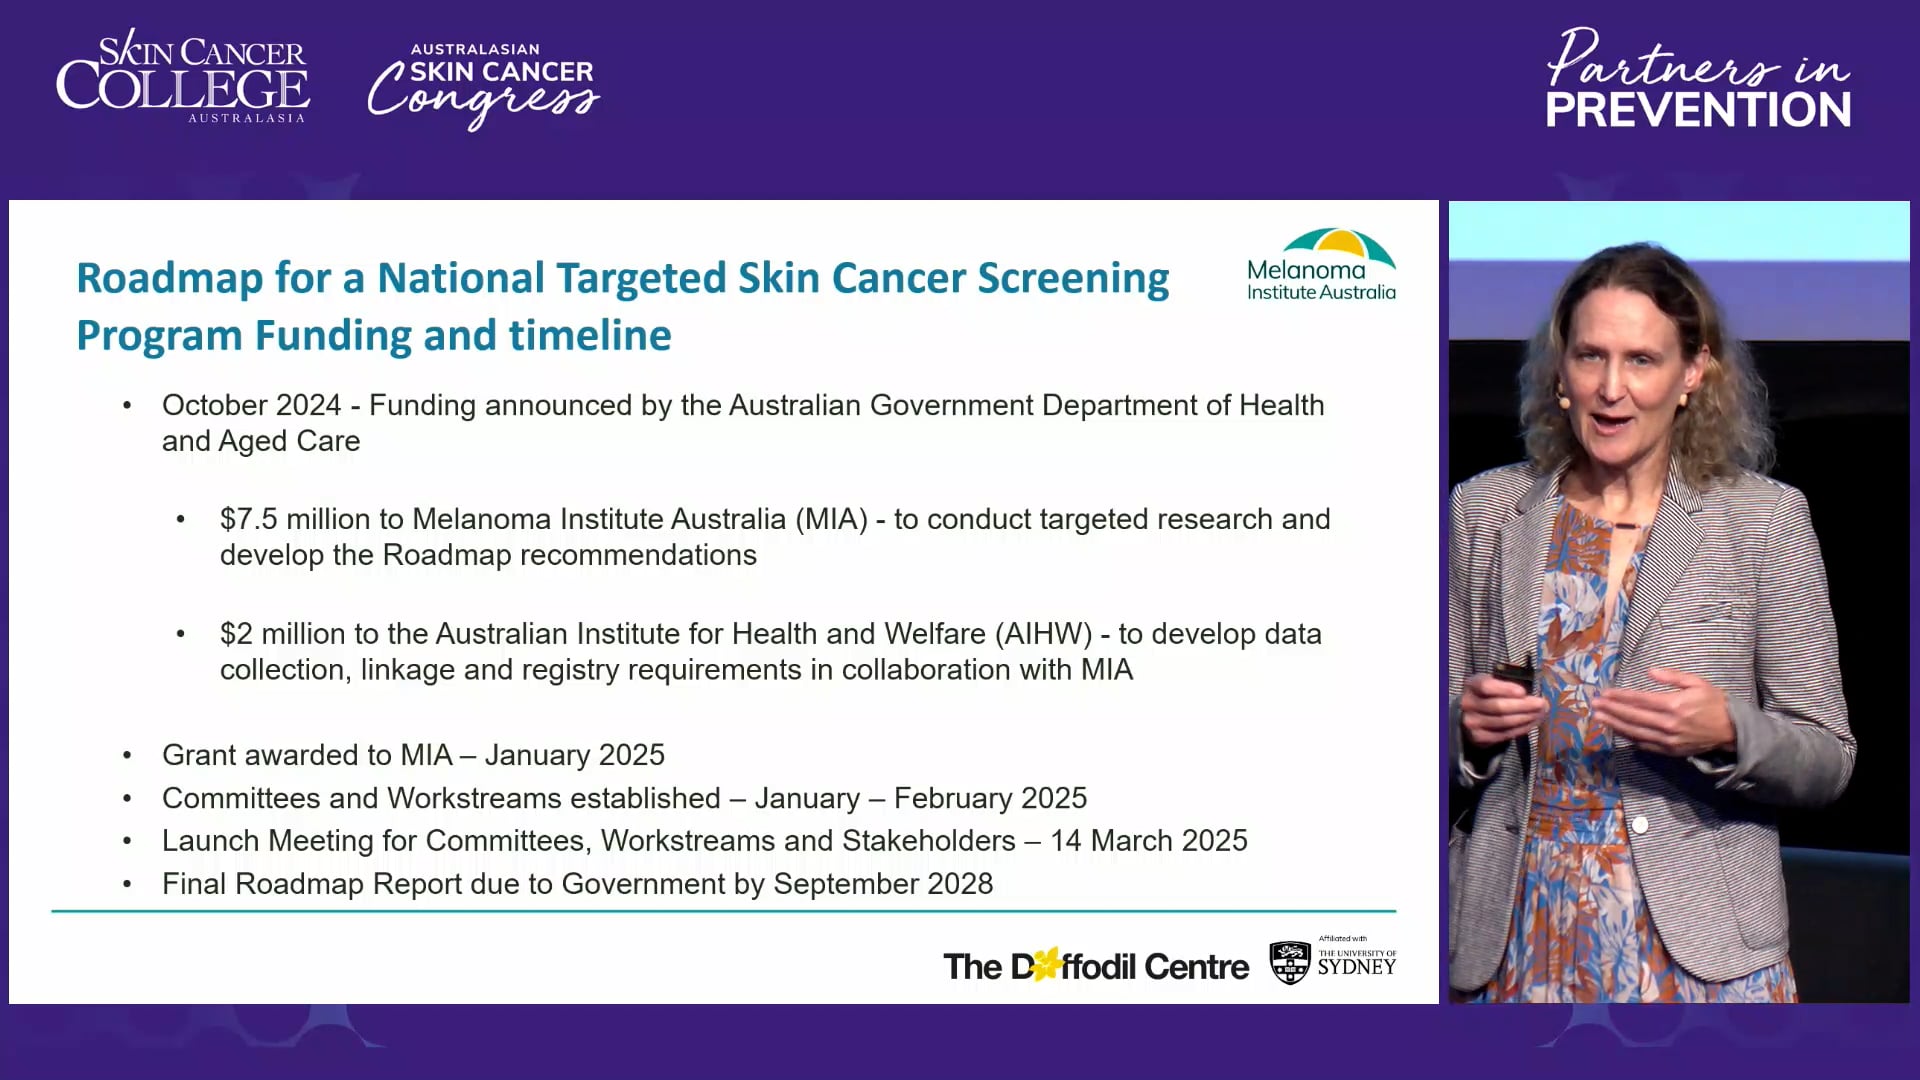This screenshot has width=1920, height=1080.
Task: Click the $2 million AIHW sub-bullet
Action: click(x=770, y=651)
